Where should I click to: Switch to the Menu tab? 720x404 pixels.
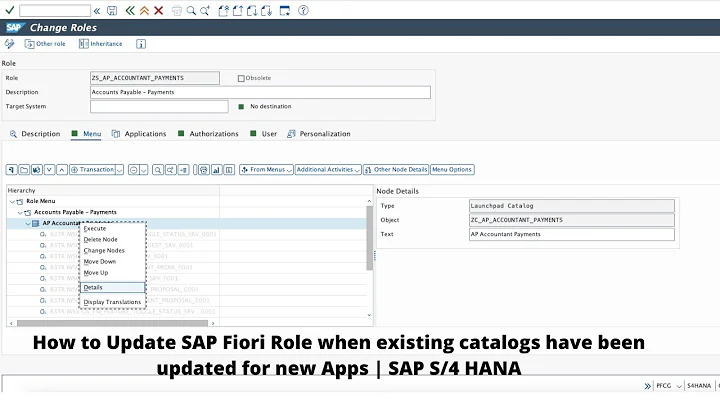(86, 134)
